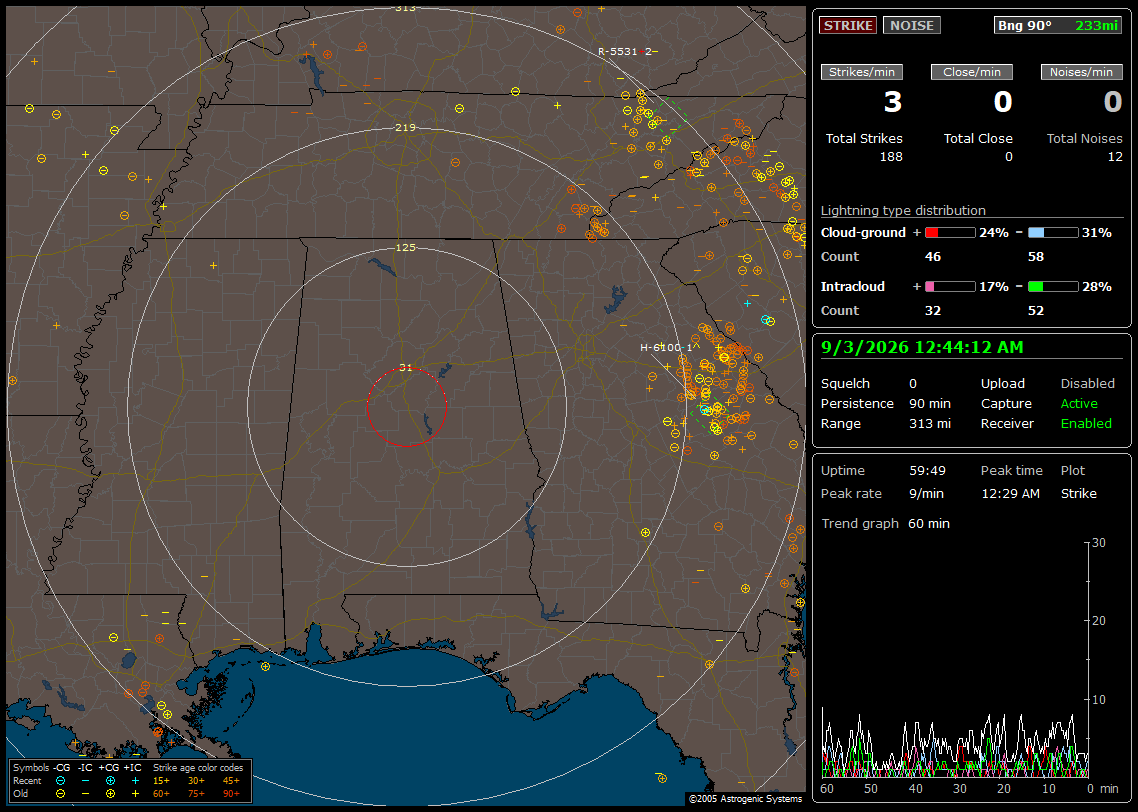This screenshot has height=812, width=1138.
Task: Click the R-5531-2 storm cell label
Action: pos(625,52)
